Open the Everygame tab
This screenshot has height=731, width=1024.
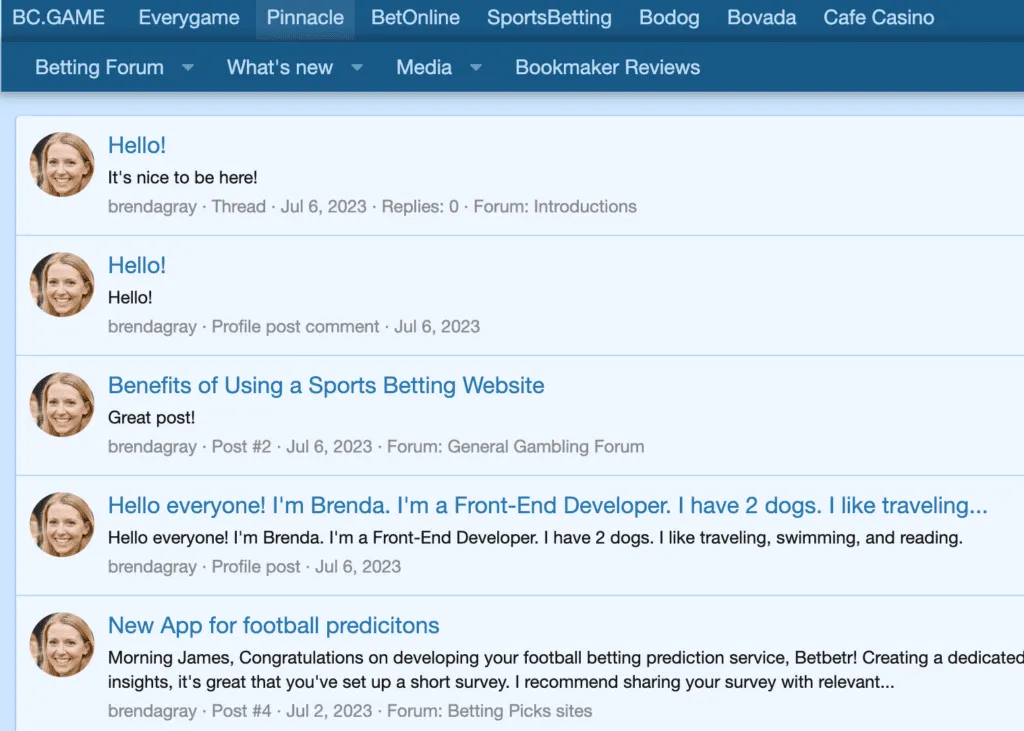[188, 17]
